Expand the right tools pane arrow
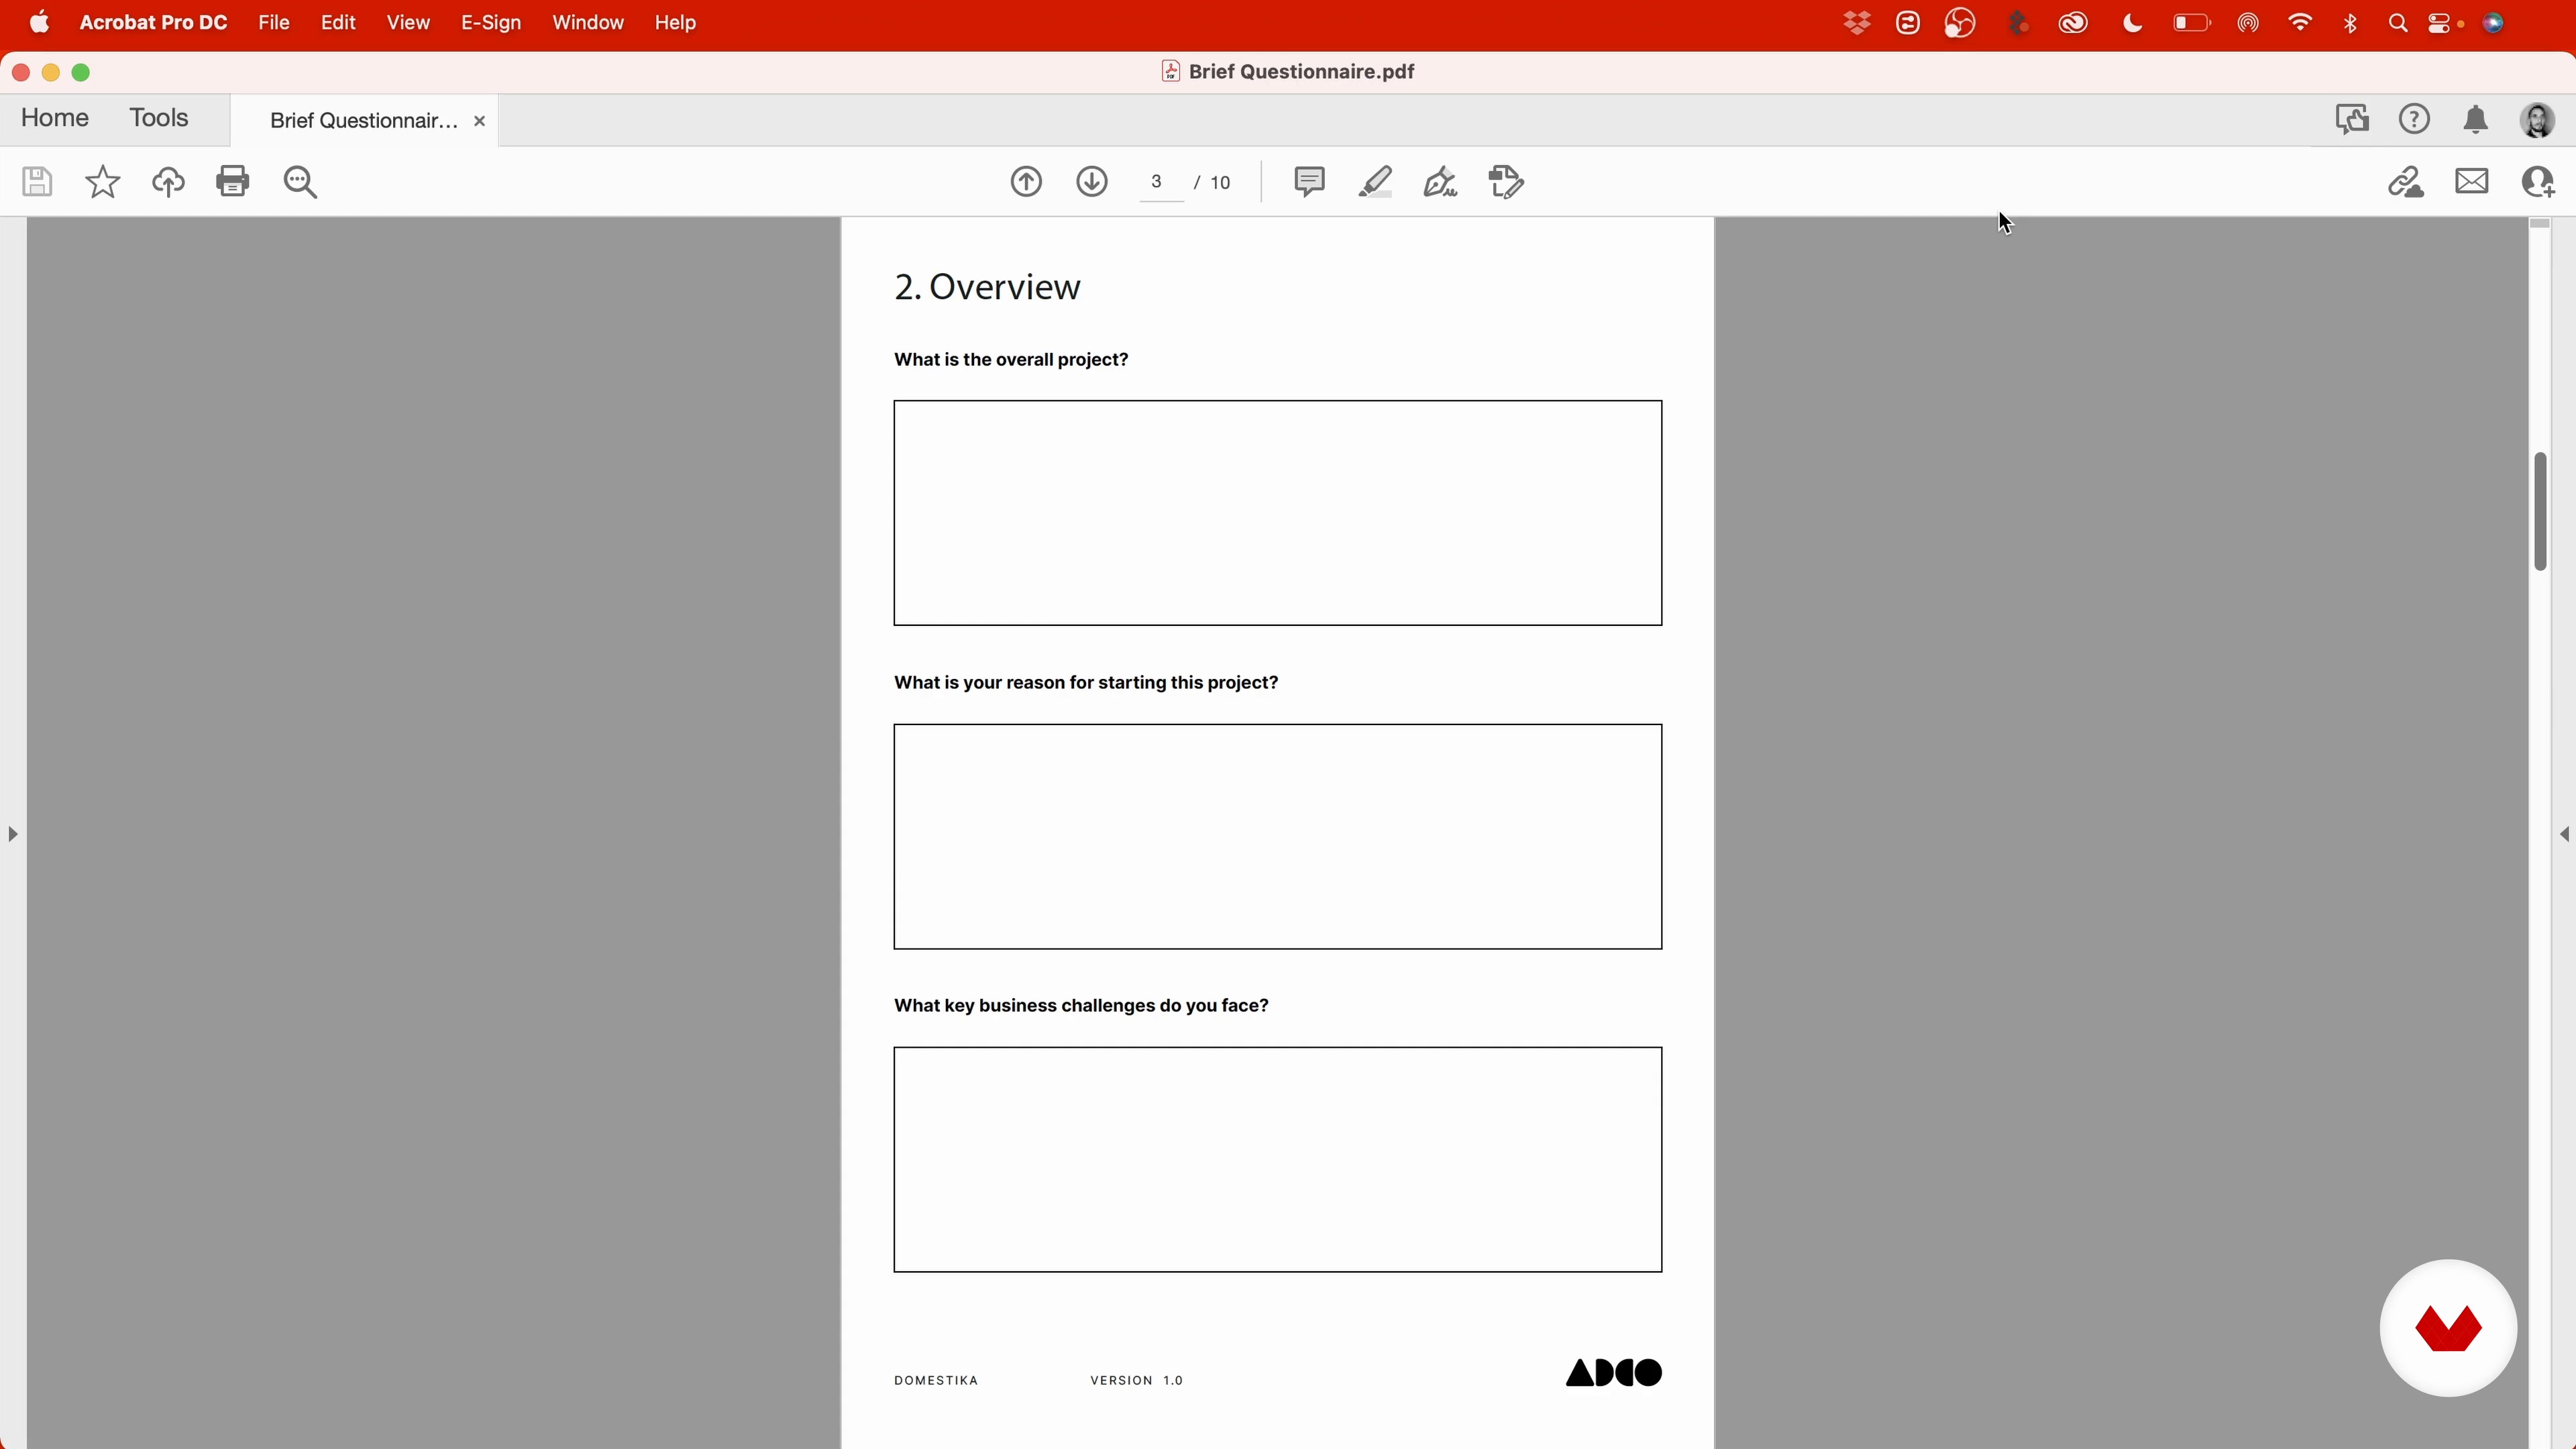The width and height of the screenshot is (2576, 1449). tap(2564, 834)
